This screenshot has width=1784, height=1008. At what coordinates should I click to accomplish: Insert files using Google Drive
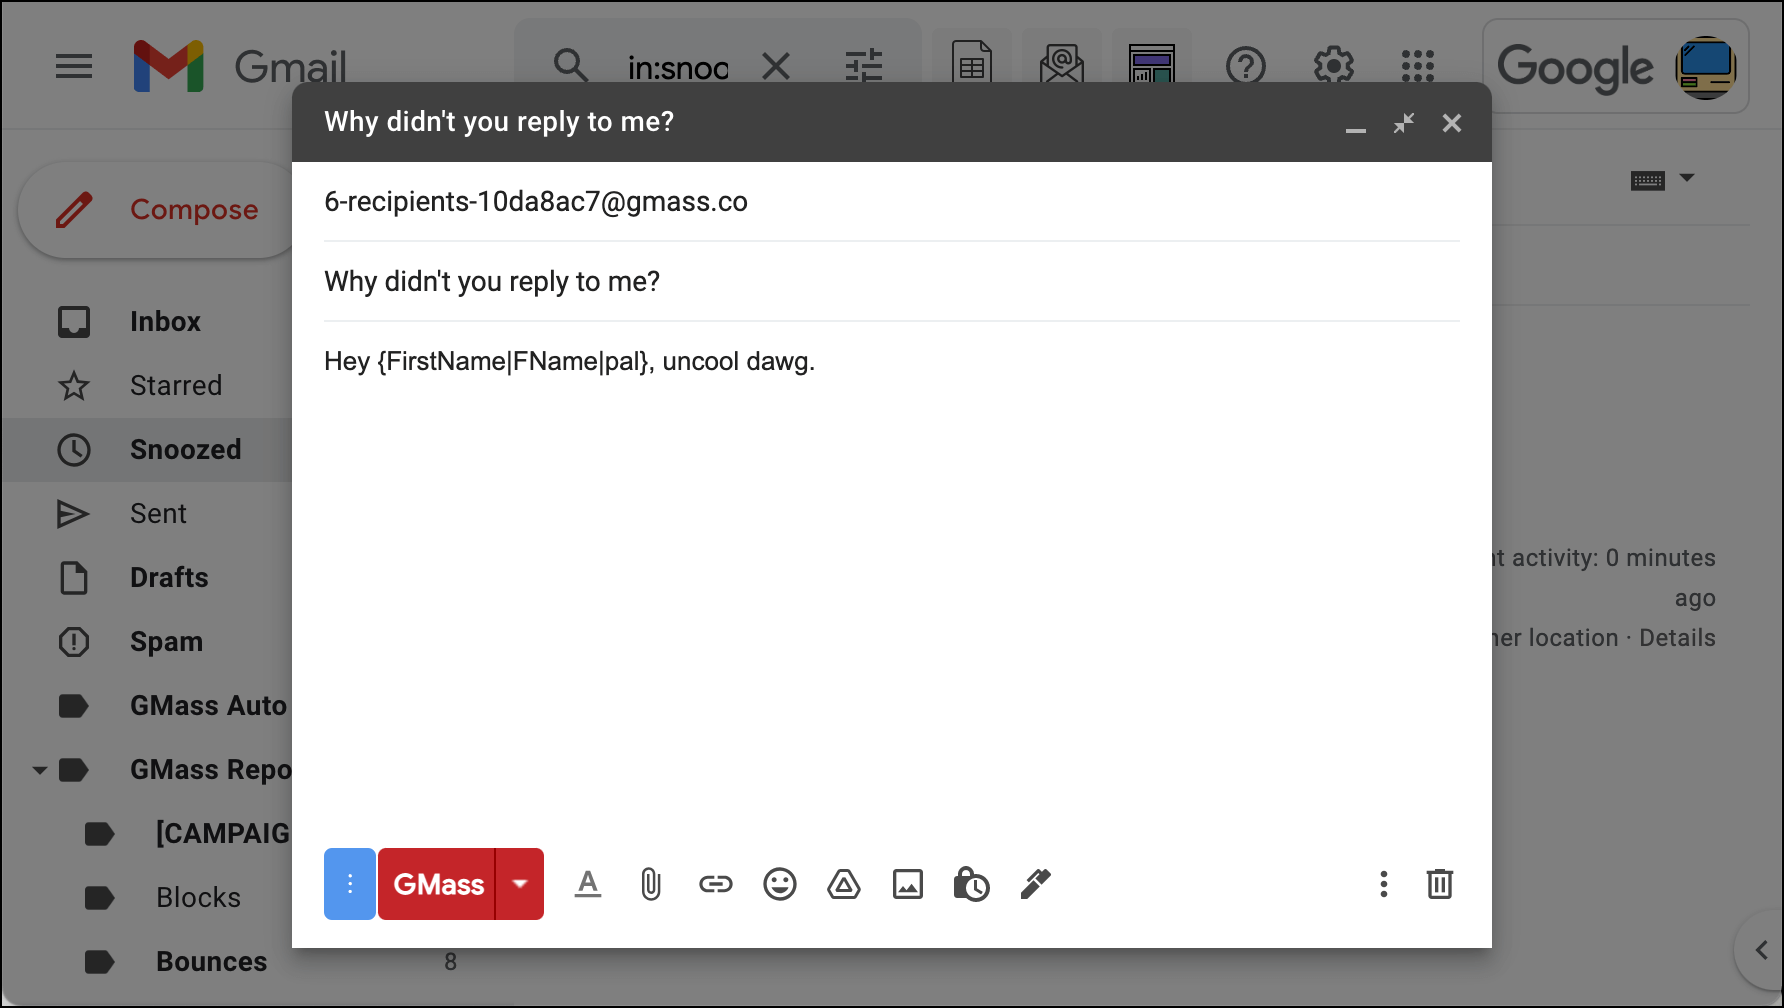(844, 884)
